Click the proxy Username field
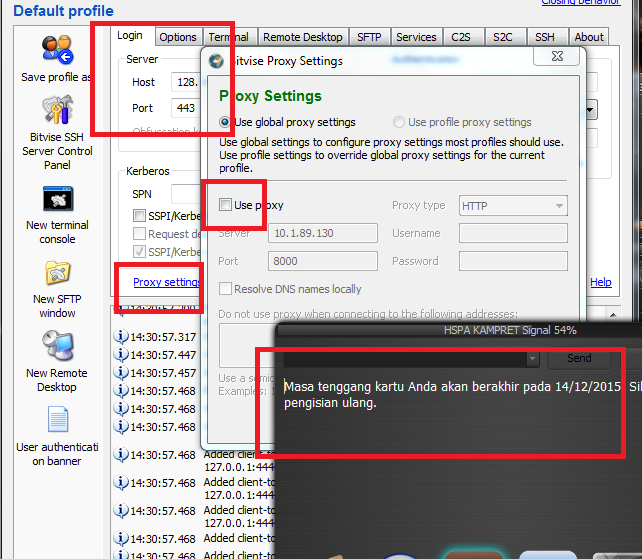This screenshot has width=642, height=559. (513, 233)
